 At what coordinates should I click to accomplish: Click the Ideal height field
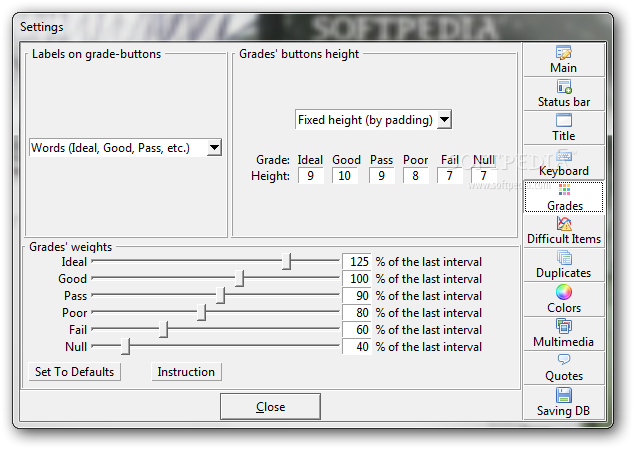coord(311,176)
